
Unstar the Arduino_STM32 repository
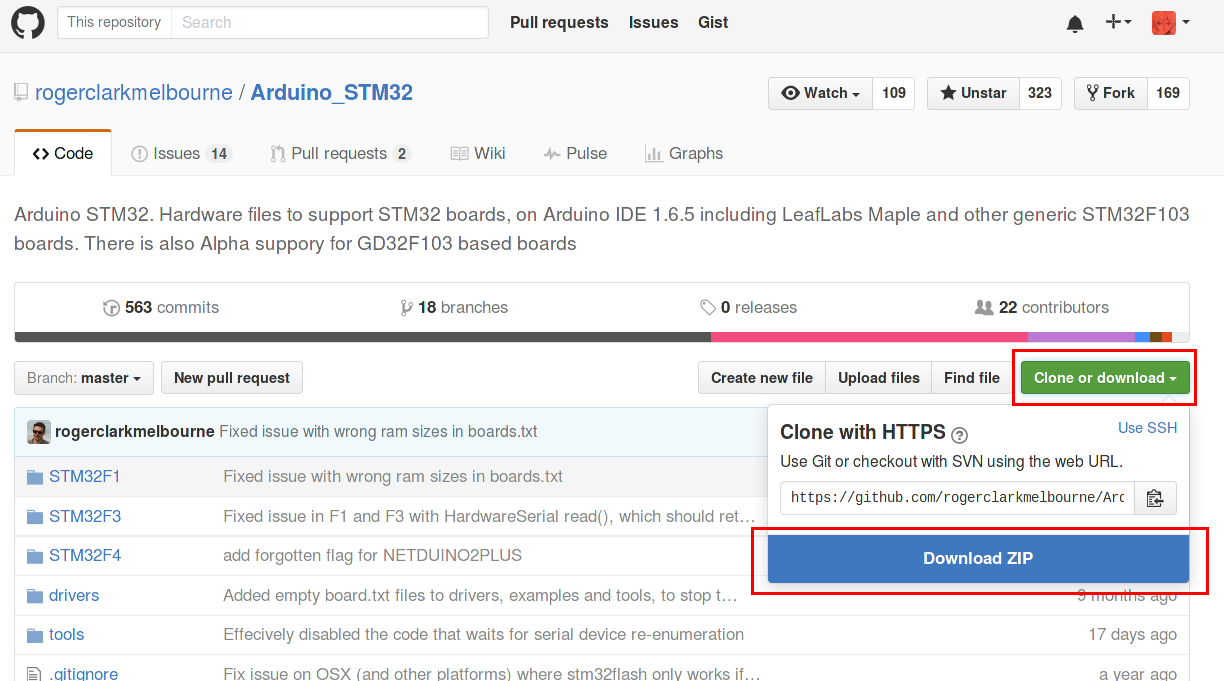point(973,93)
